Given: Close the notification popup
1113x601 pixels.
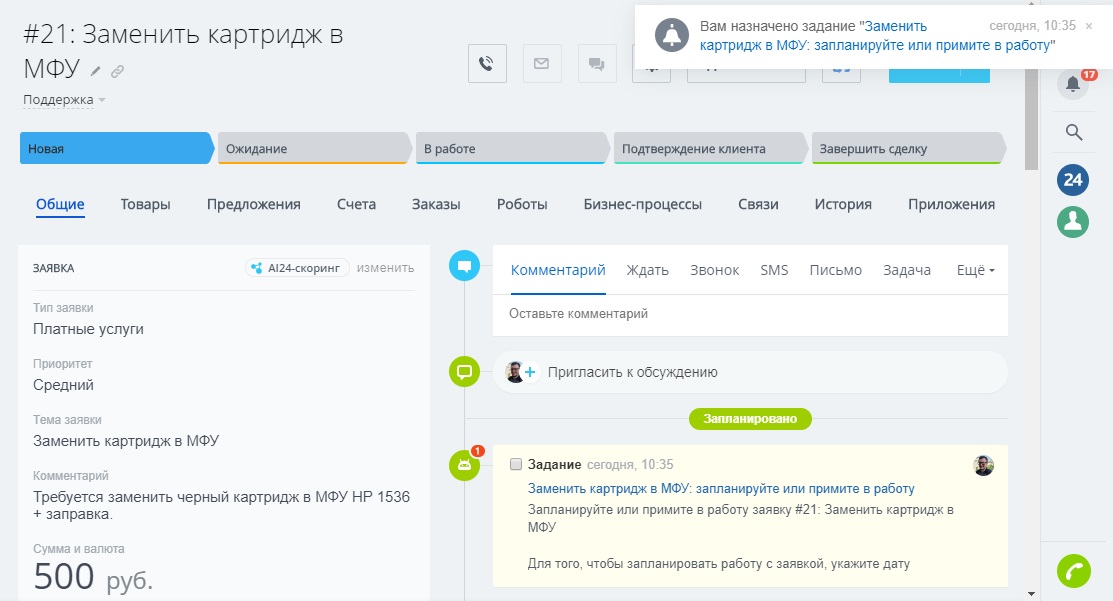Looking at the screenshot, I should tap(1089, 26).
